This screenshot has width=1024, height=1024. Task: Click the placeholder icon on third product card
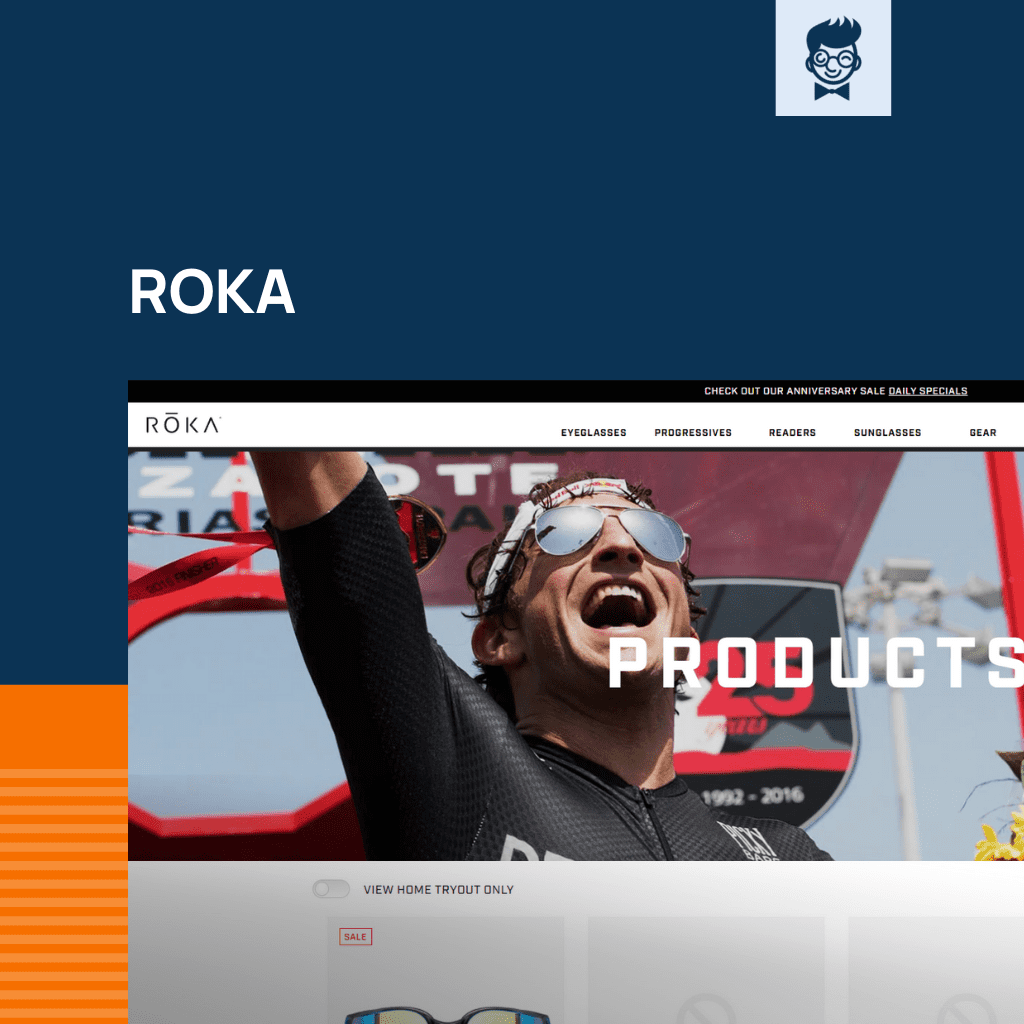965,1010
